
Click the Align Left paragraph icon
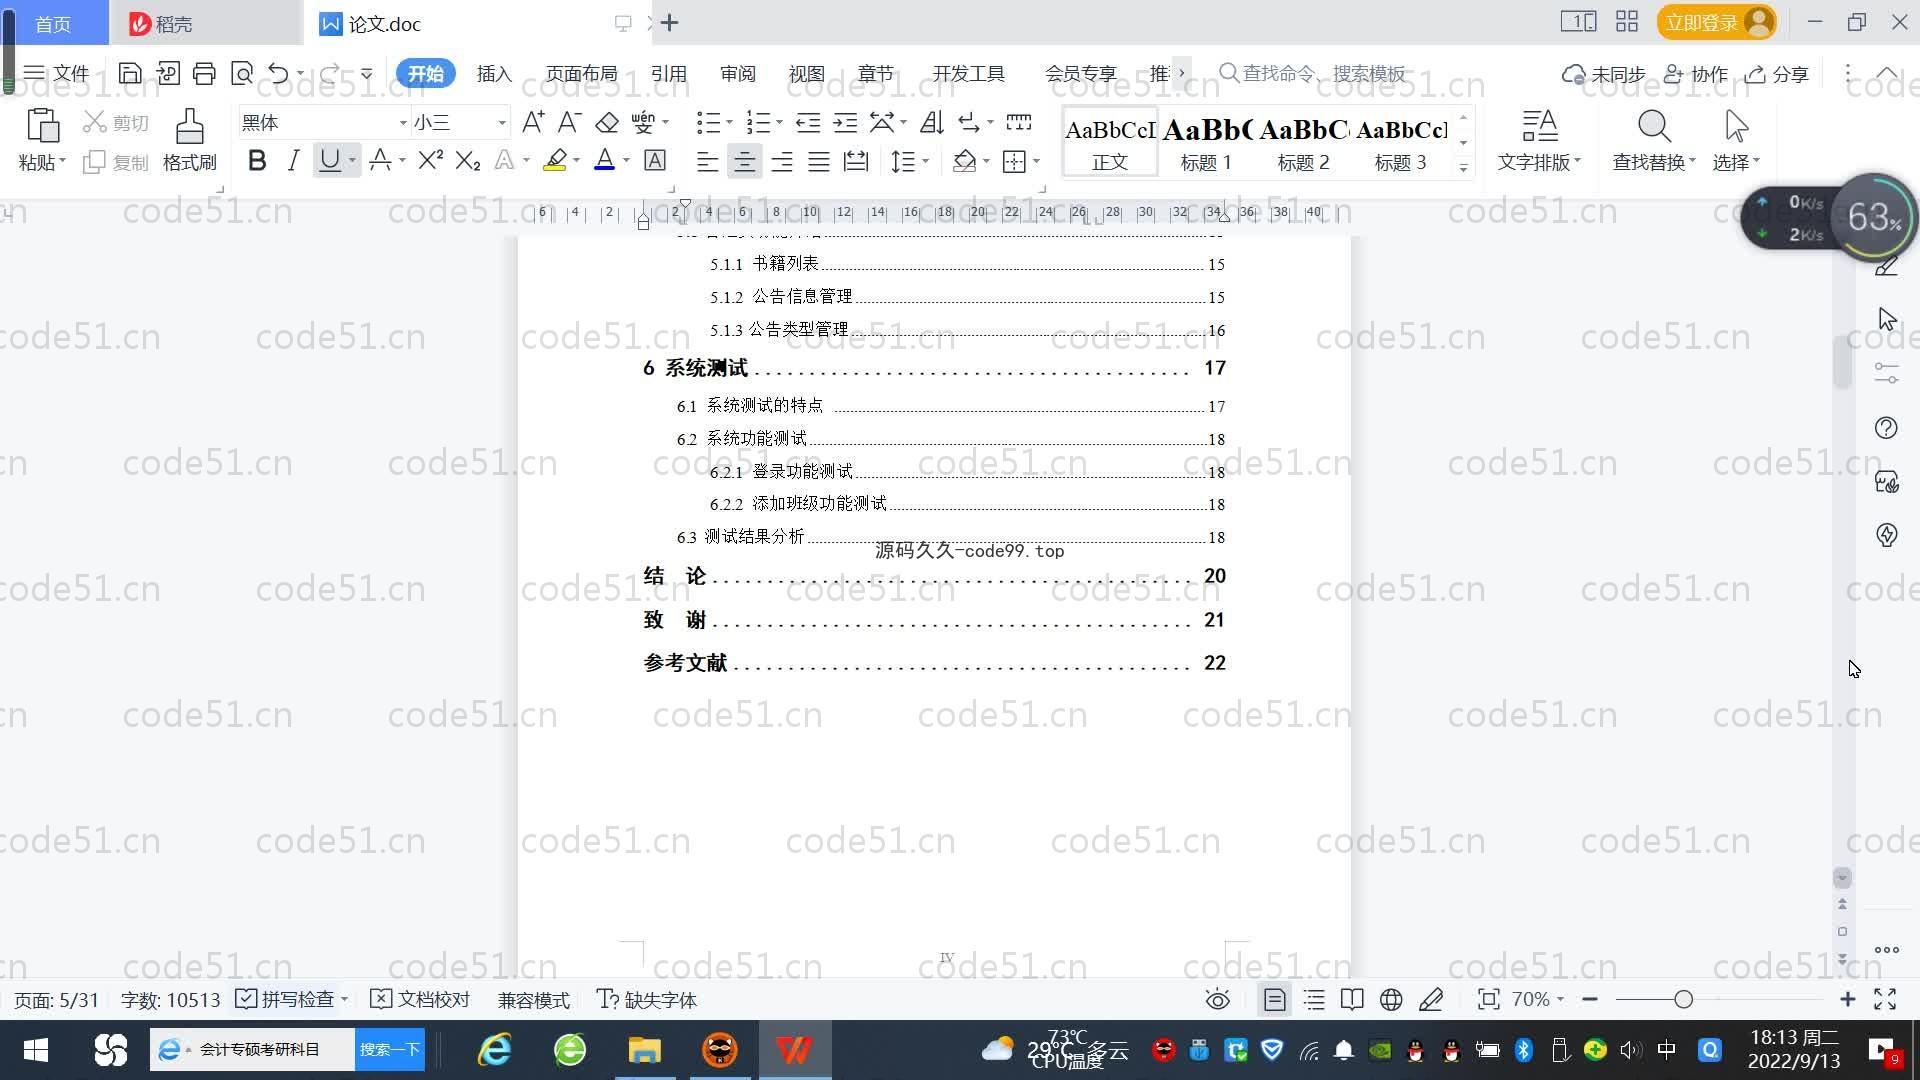(x=707, y=161)
